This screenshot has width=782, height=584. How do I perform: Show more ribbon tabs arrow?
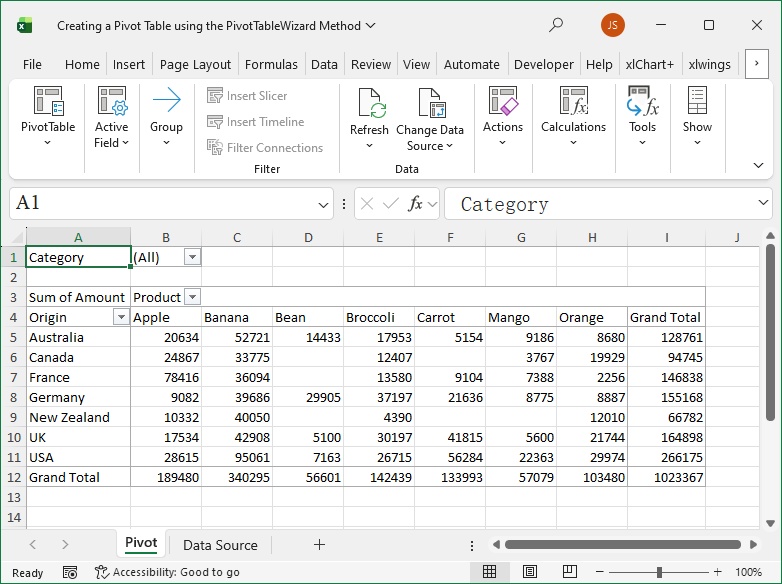[x=757, y=63]
